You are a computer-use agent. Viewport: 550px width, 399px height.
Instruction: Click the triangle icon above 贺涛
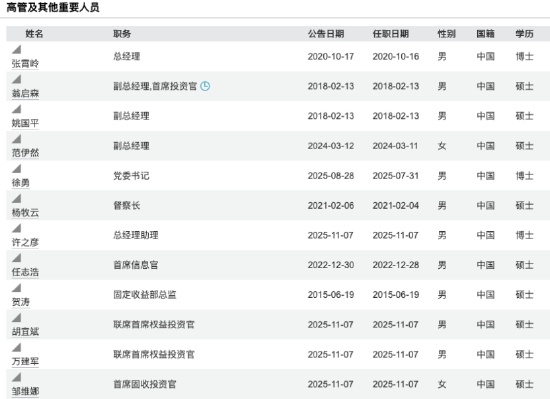click(16, 288)
